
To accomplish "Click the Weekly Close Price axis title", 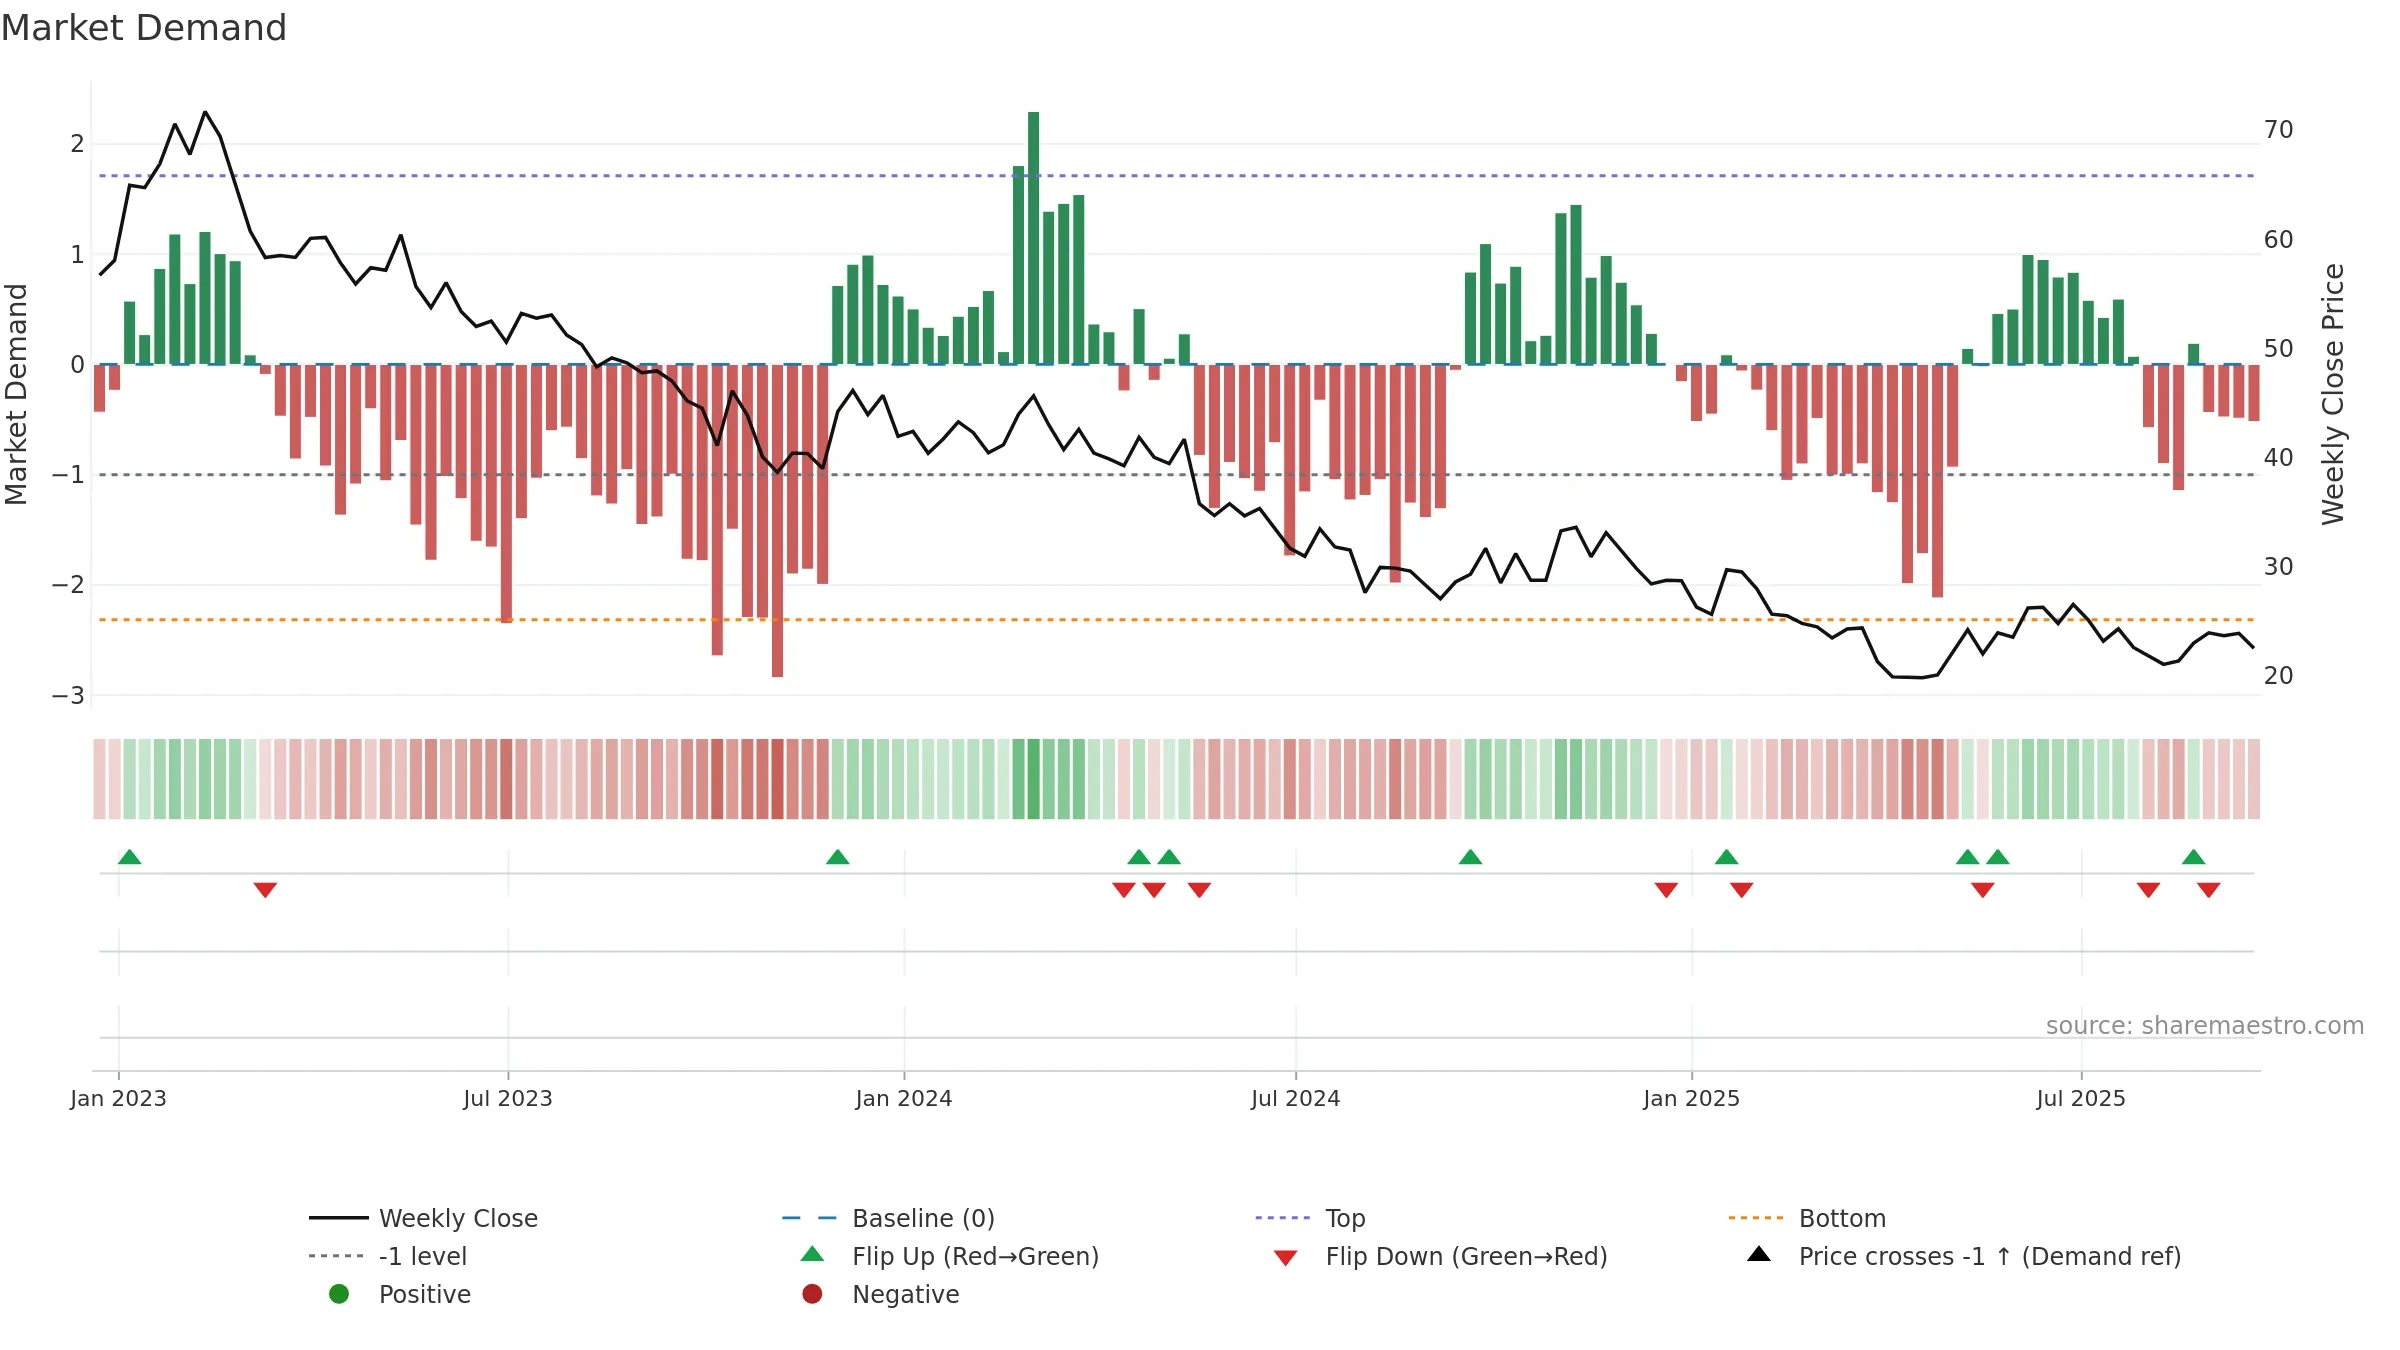I will pyautogui.click(x=2333, y=394).
